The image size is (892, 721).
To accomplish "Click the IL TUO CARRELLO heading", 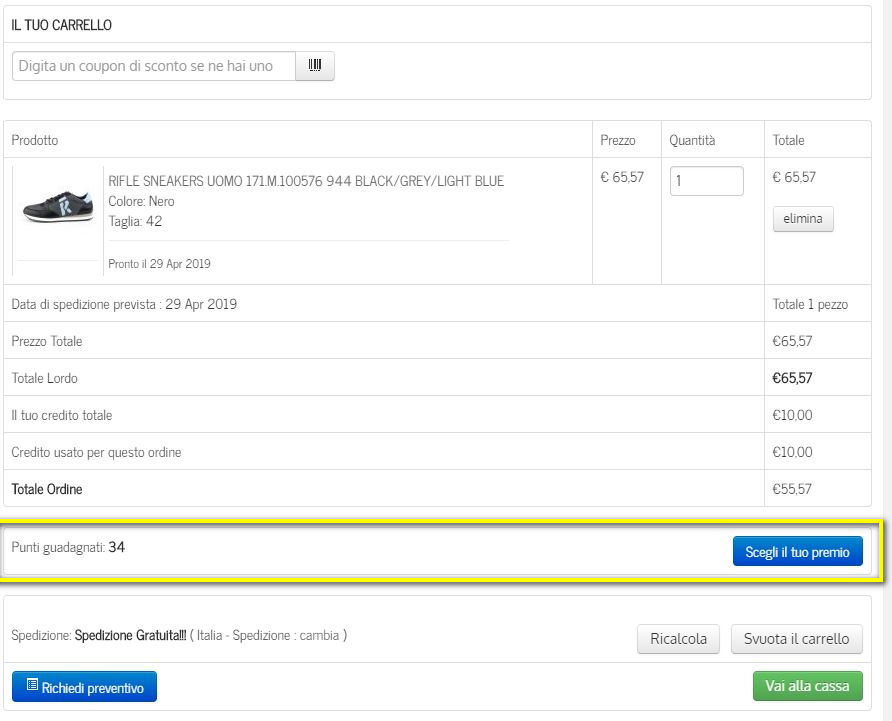I will (x=61, y=25).
